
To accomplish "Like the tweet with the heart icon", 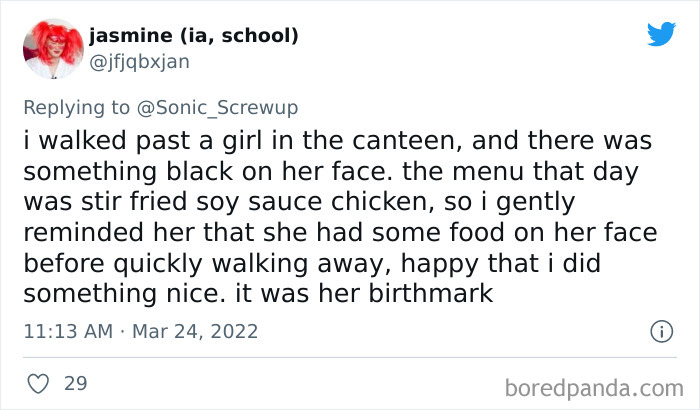I will (x=37, y=383).
